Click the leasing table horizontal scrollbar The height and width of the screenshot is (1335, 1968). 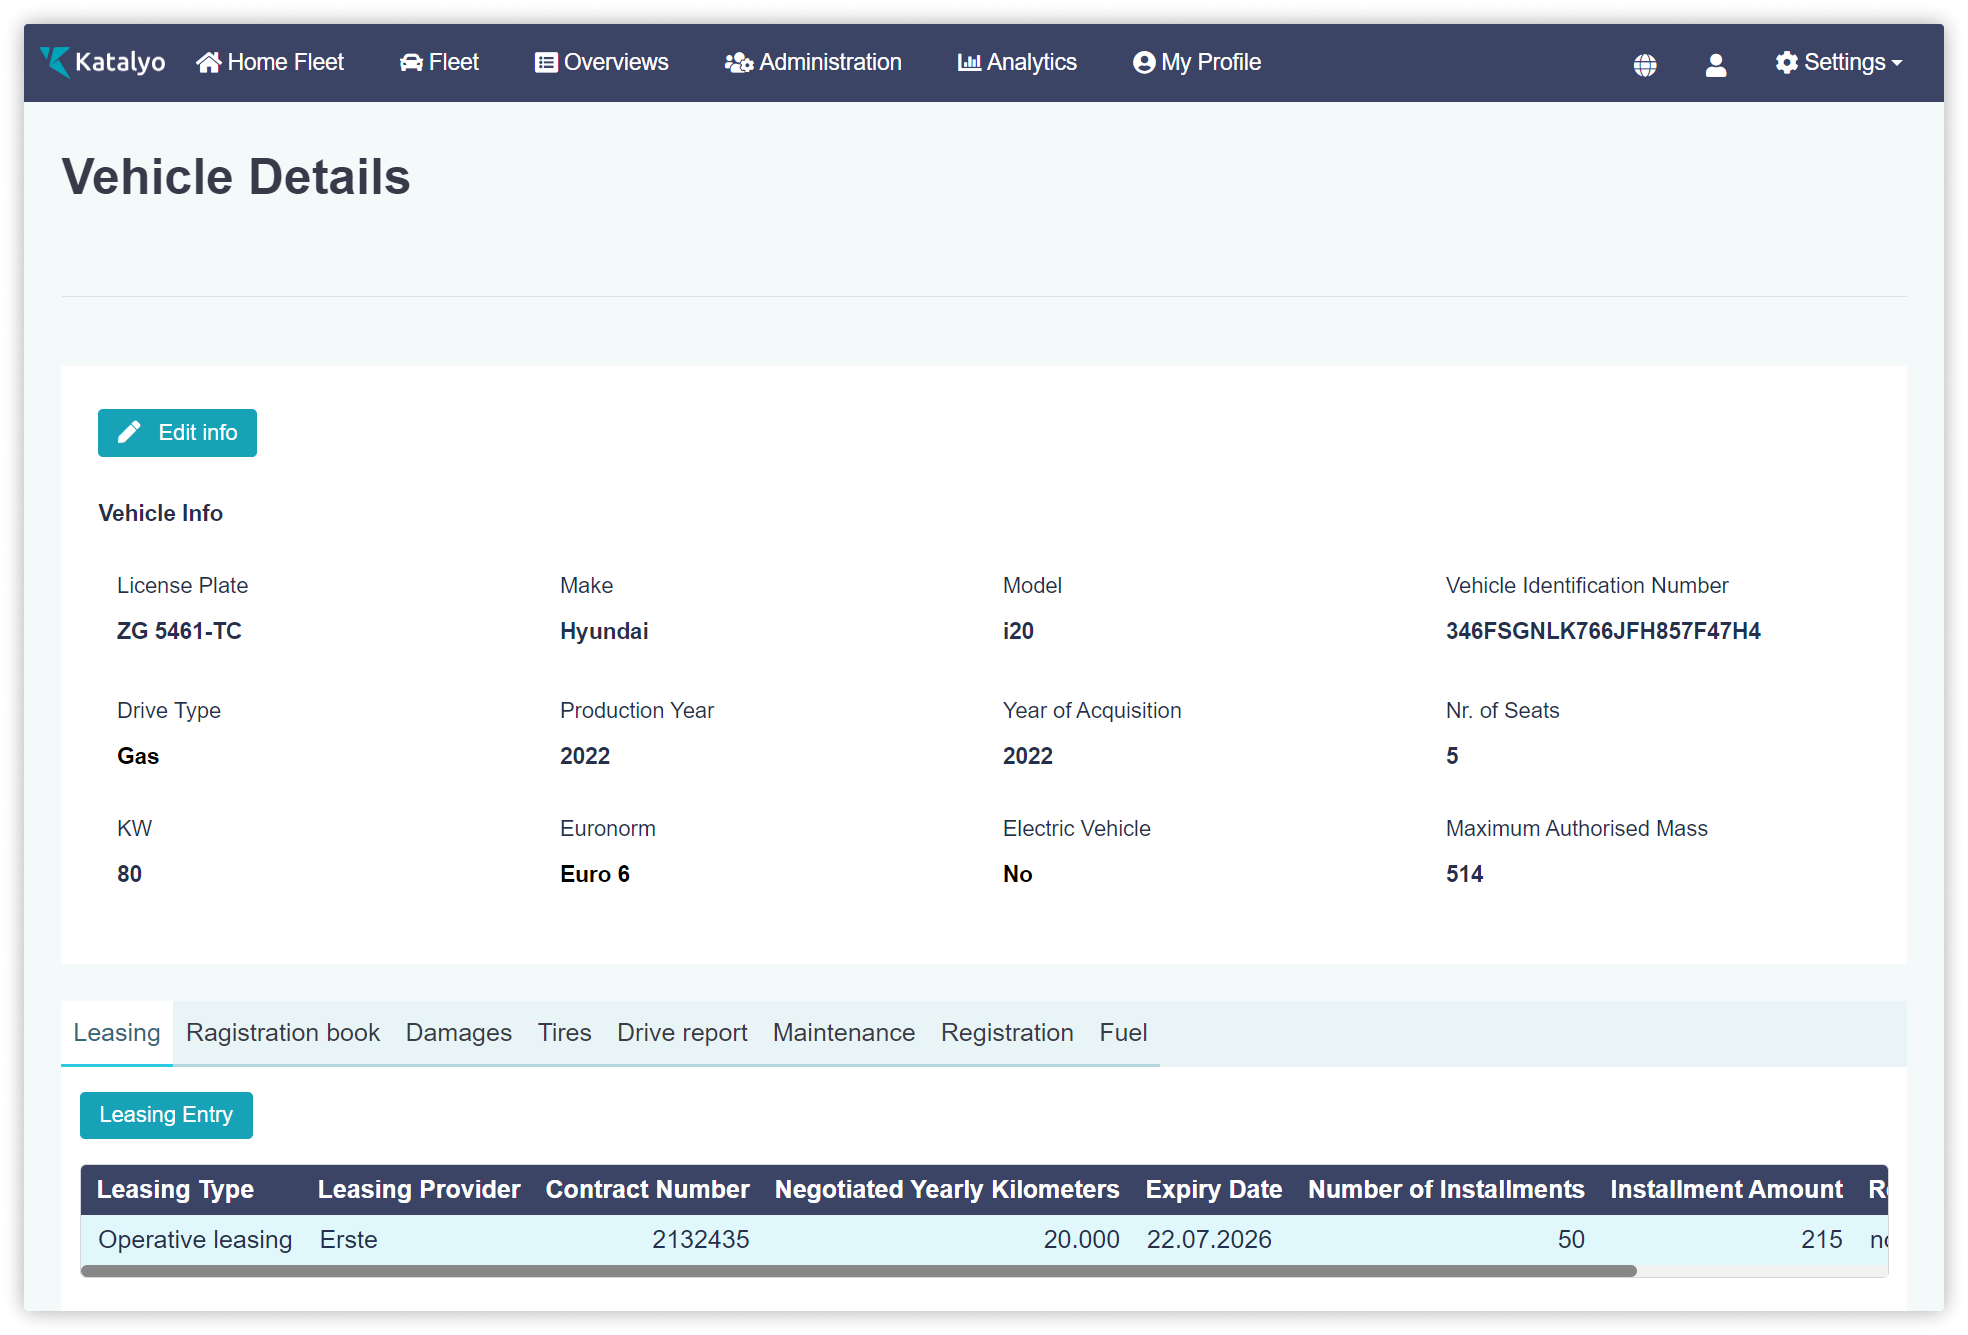[x=858, y=1271]
